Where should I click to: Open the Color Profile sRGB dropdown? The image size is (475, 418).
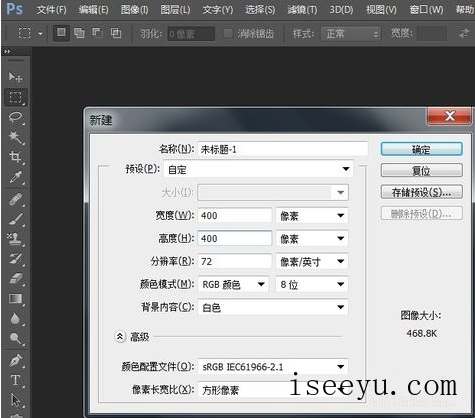pos(273,367)
